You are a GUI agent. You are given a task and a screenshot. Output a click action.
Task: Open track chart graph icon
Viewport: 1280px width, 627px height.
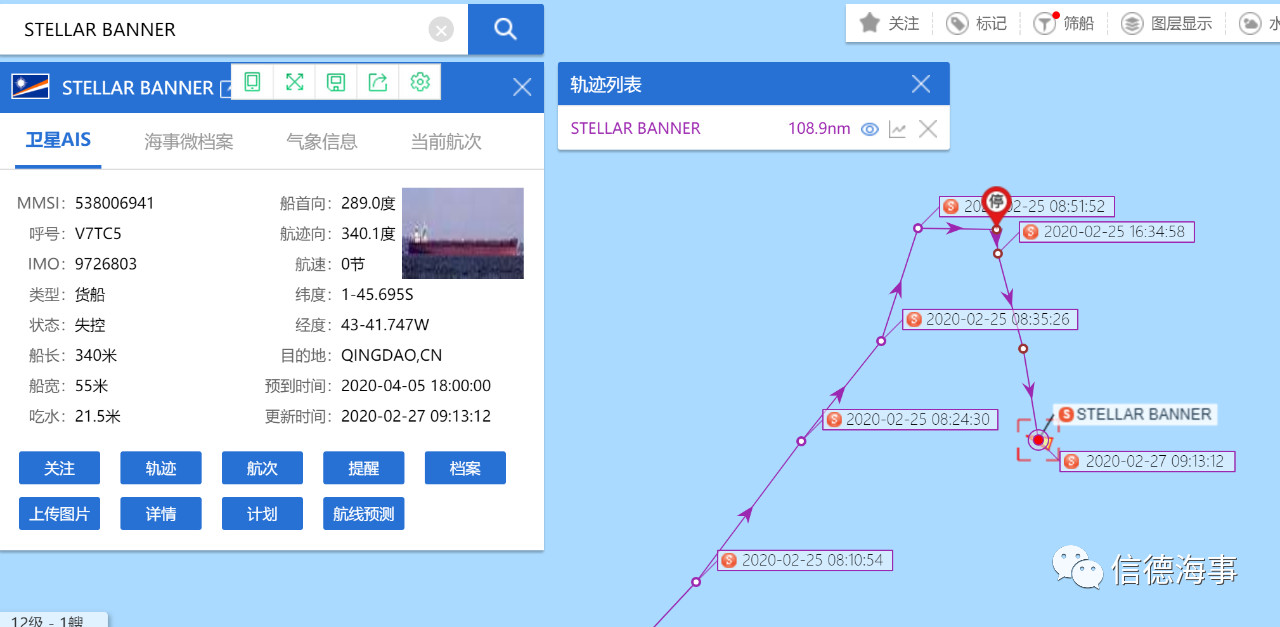[897, 129]
